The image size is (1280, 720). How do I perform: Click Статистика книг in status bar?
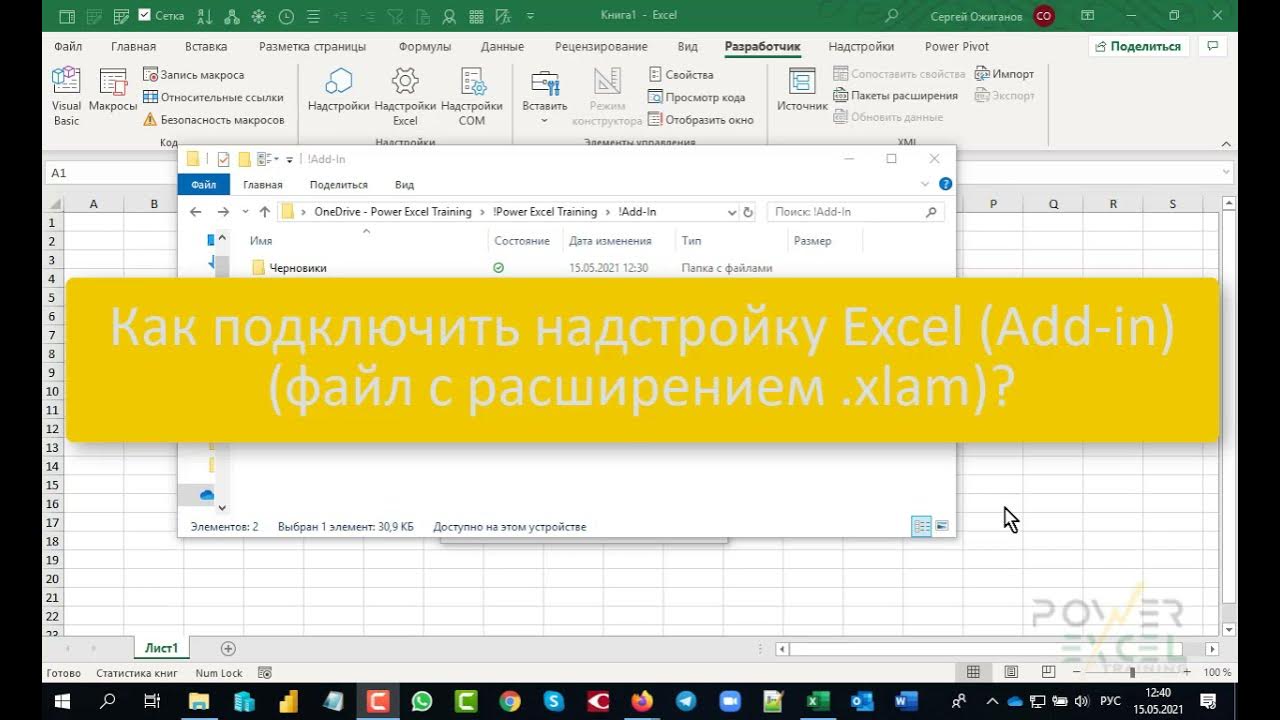[137, 673]
